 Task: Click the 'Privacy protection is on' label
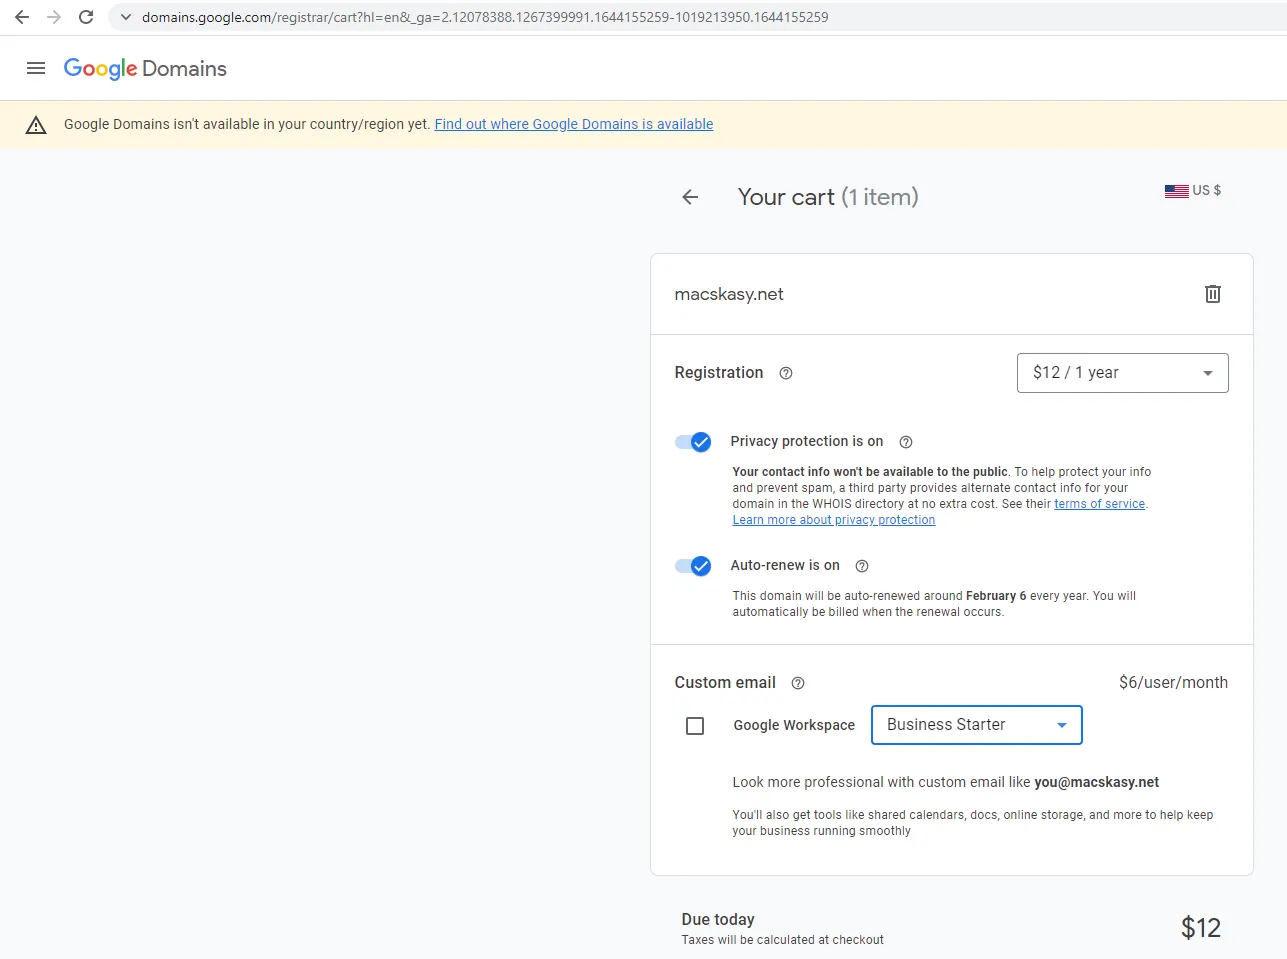tap(807, 441)
